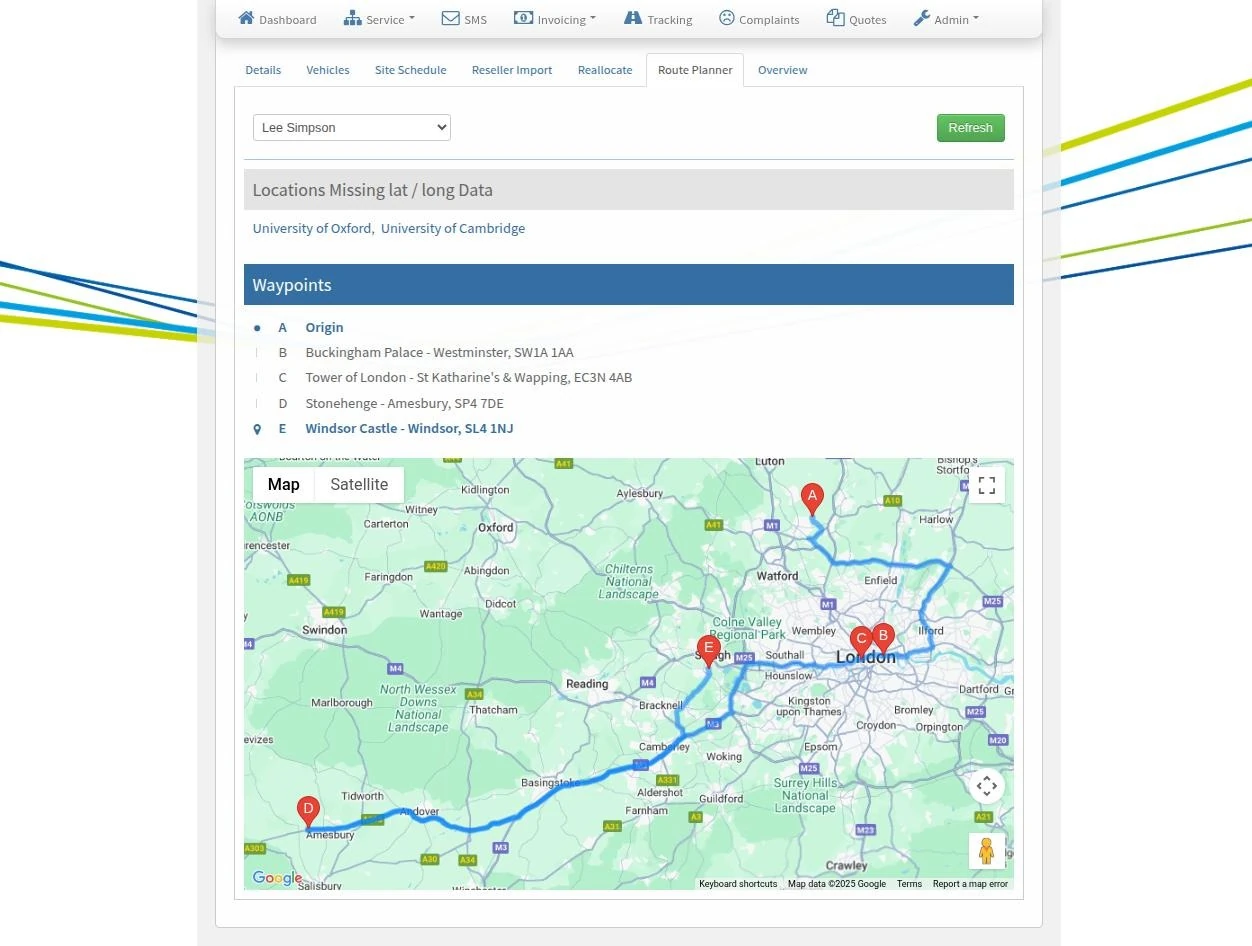
Task: Click map marker E near Slough
Action: [709, 650]
